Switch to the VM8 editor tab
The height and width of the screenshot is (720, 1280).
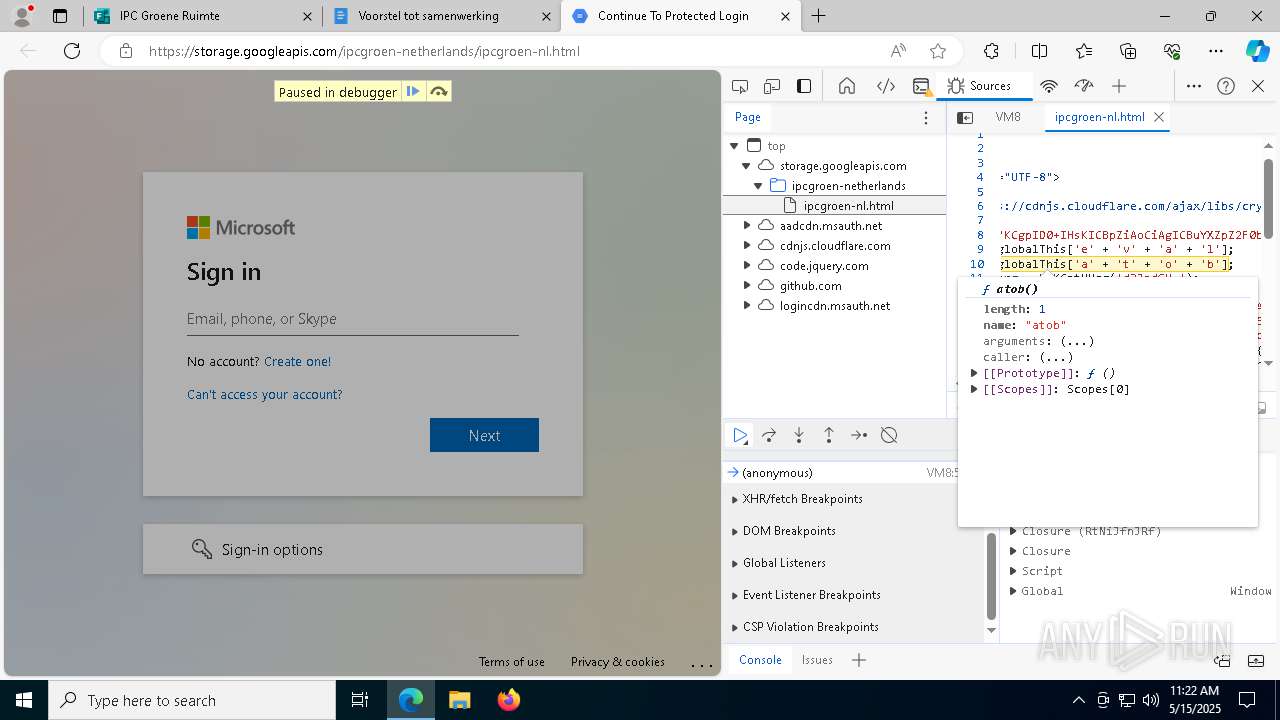tap(1008, 117)
